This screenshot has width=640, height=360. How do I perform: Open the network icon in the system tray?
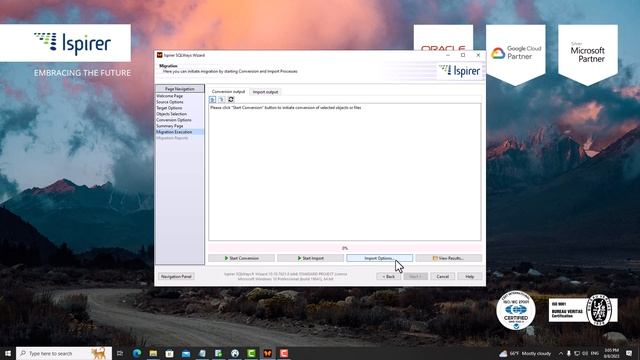click(x=577, y=353)
